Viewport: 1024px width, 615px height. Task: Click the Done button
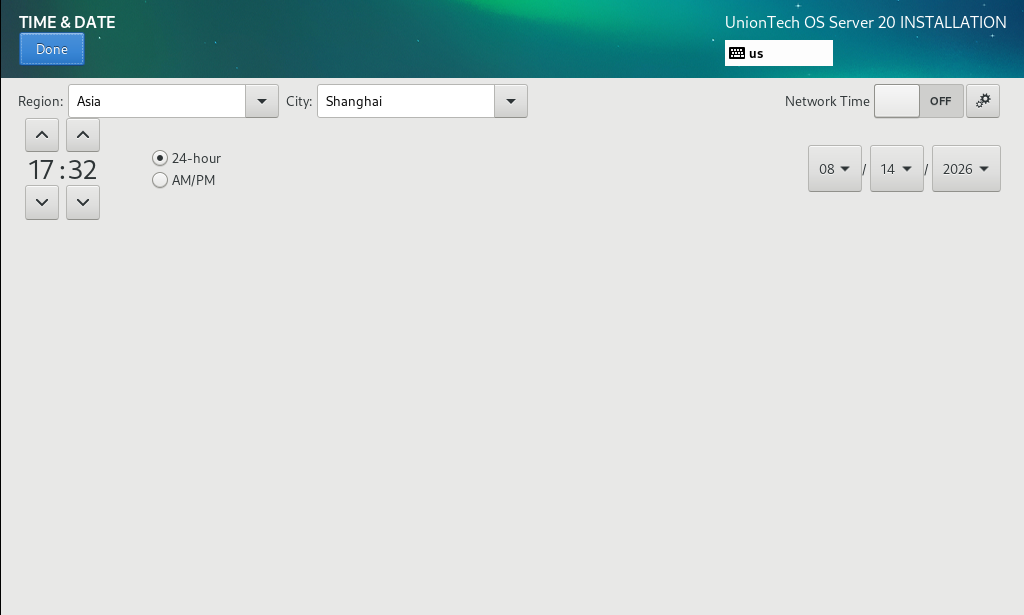[52, 49]
